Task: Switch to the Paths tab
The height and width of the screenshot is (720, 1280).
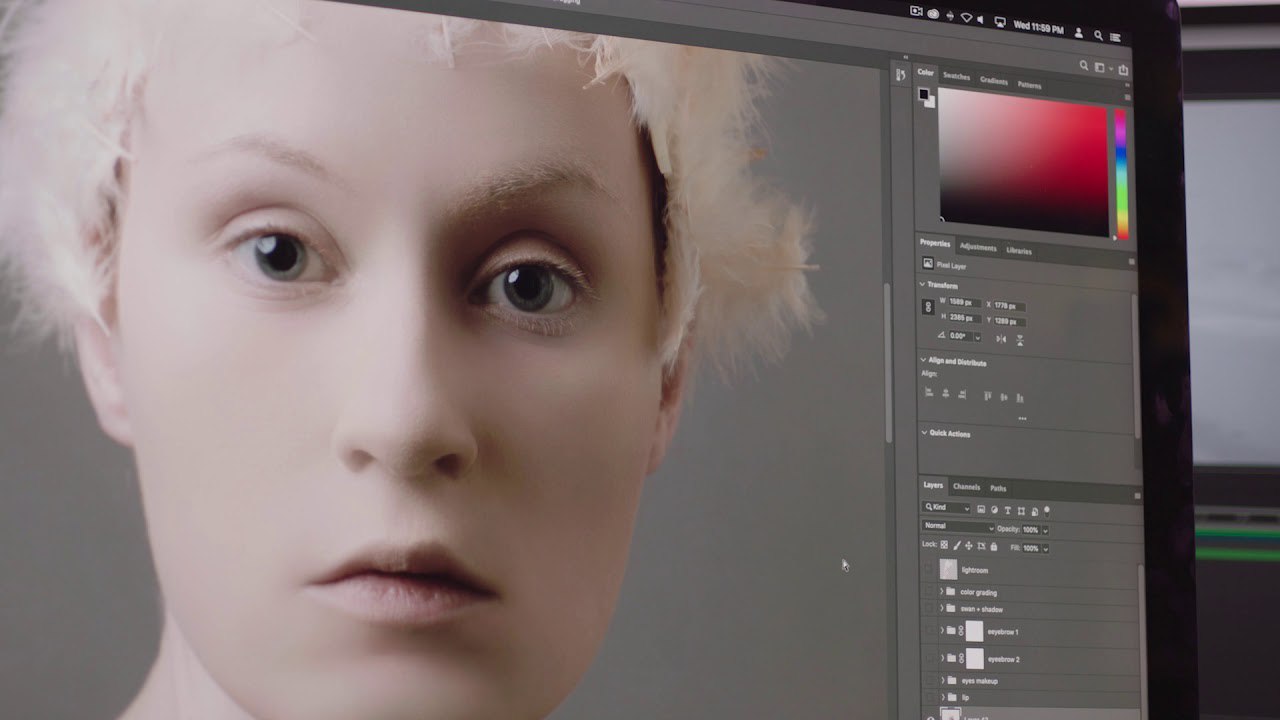Action: (998, 488)
